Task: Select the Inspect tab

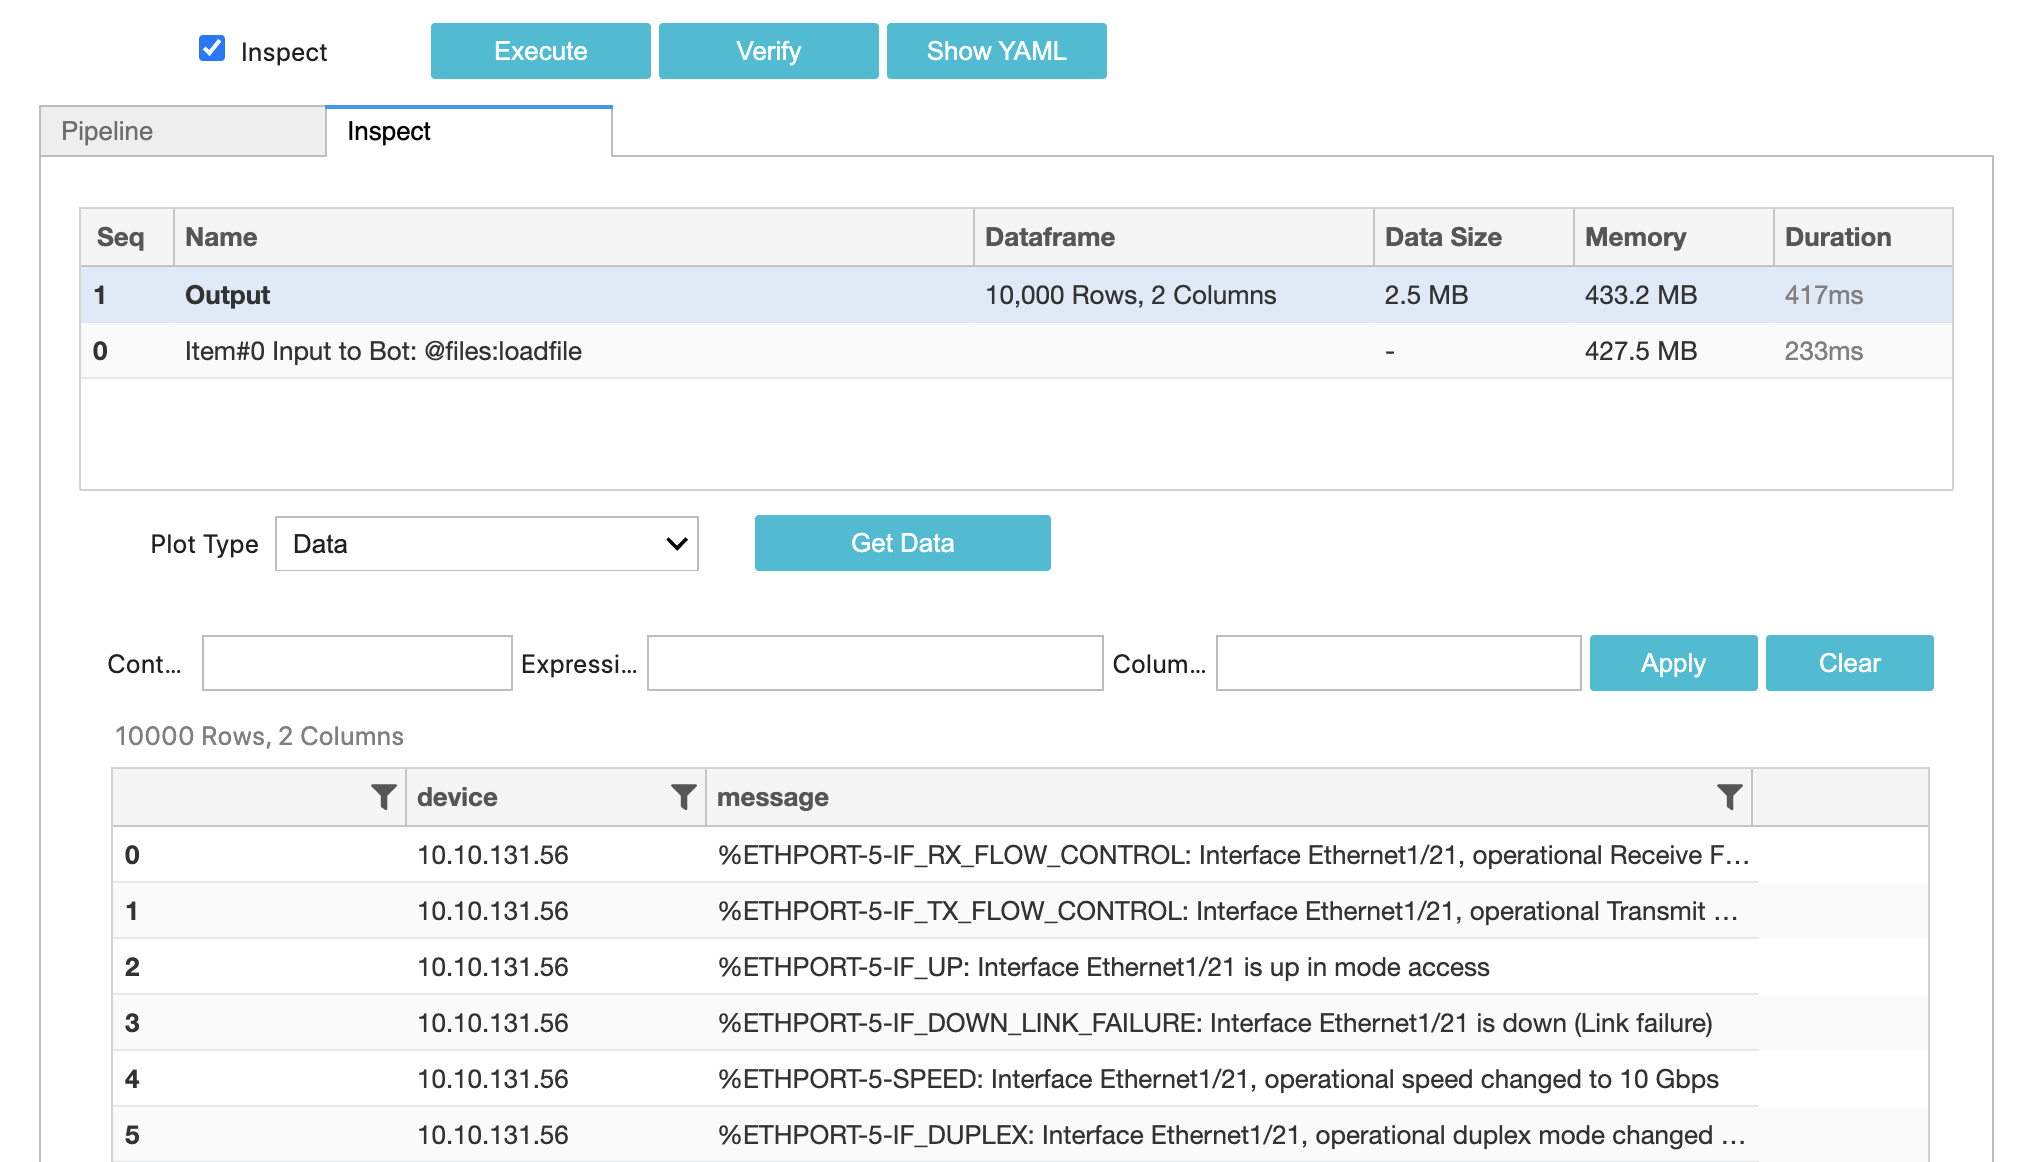Action: tap(468, 131)
